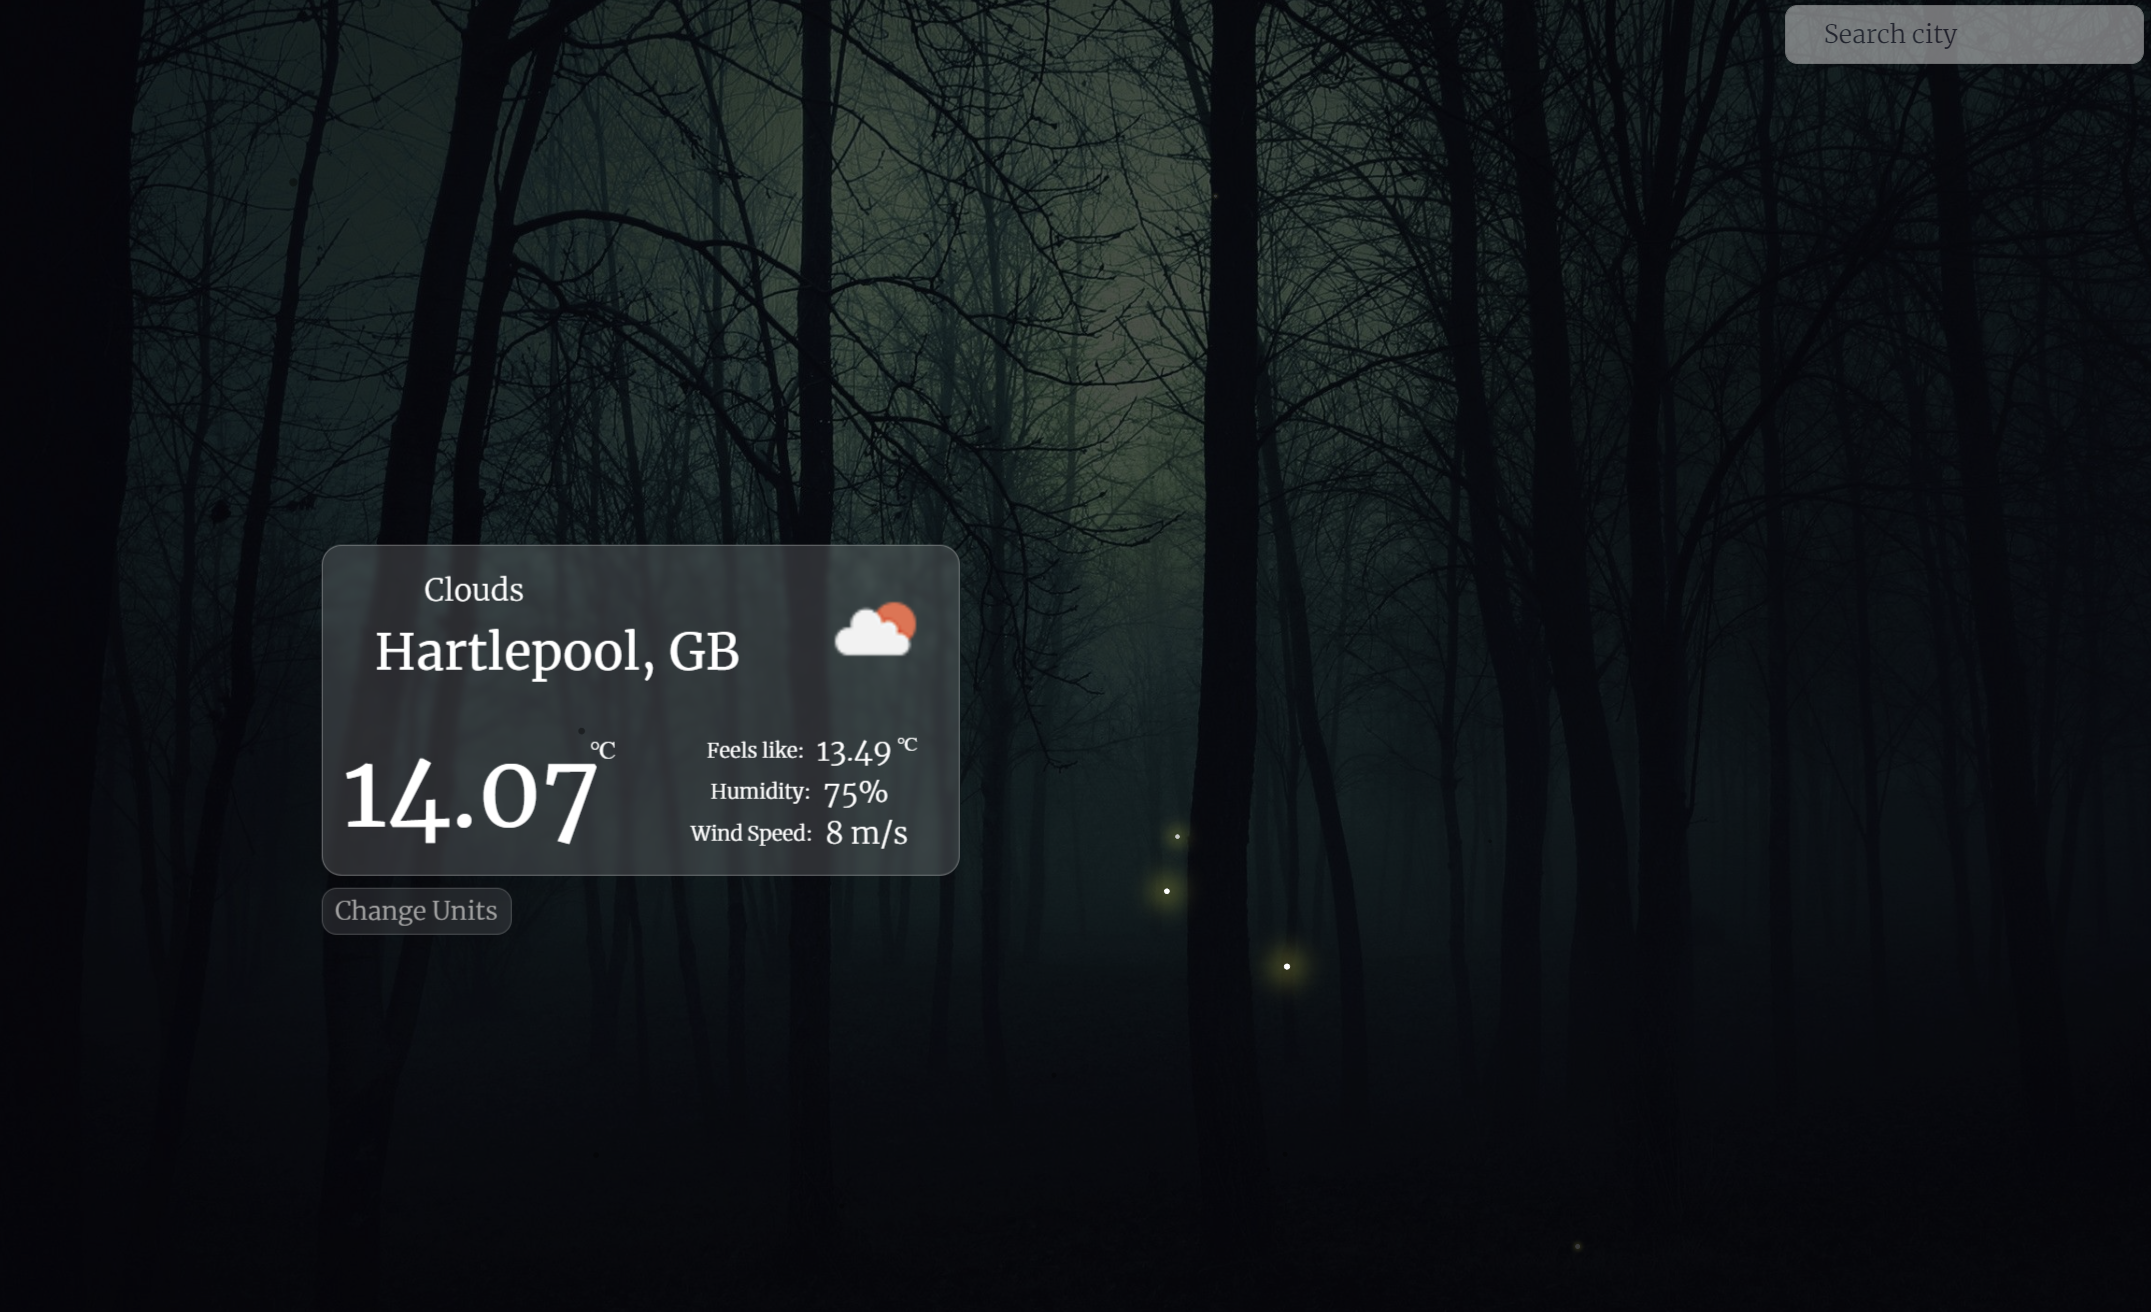Click the °C symbol beside main temperature
Image resolution: width=2151 pixels, height=1312 pixels.
602,750
